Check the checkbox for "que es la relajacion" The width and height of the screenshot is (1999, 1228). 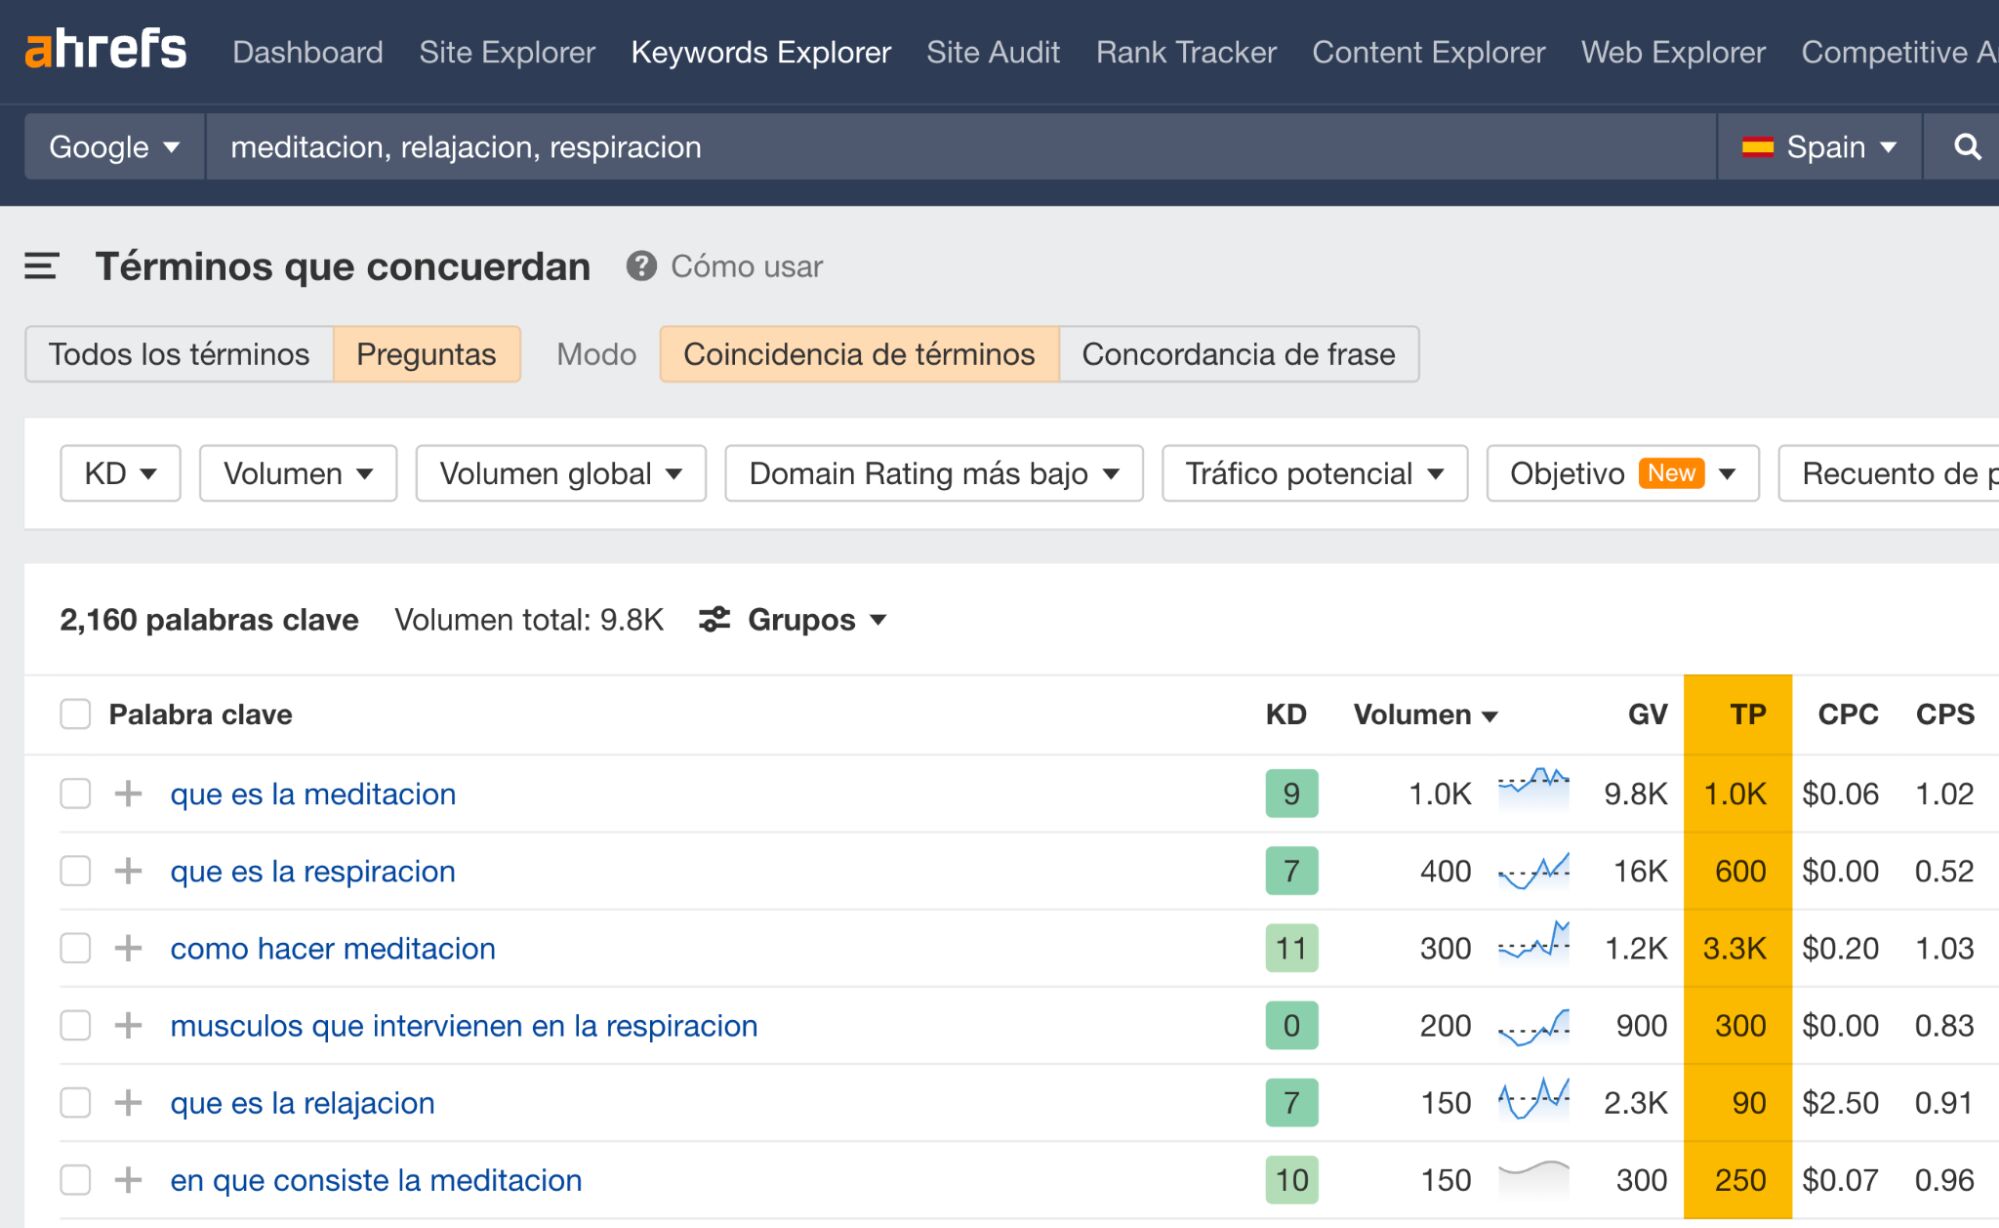pyautogui.click(x=75, y=1103)
